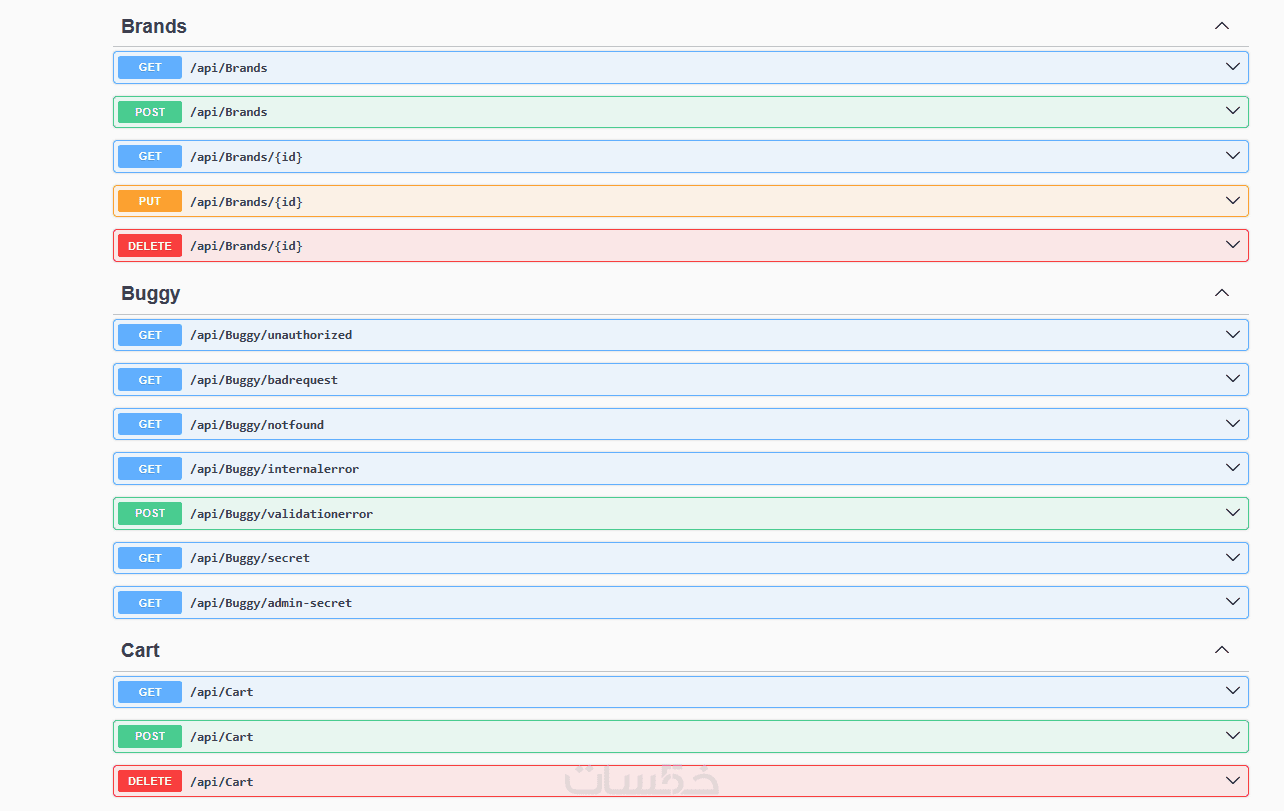Click the GET badge for Buggy notfound

[x=150, y=424]
